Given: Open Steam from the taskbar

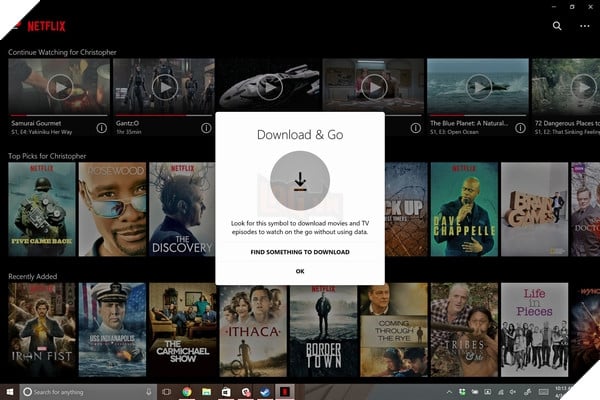Looking at the screenshot, I should point(265,392).
